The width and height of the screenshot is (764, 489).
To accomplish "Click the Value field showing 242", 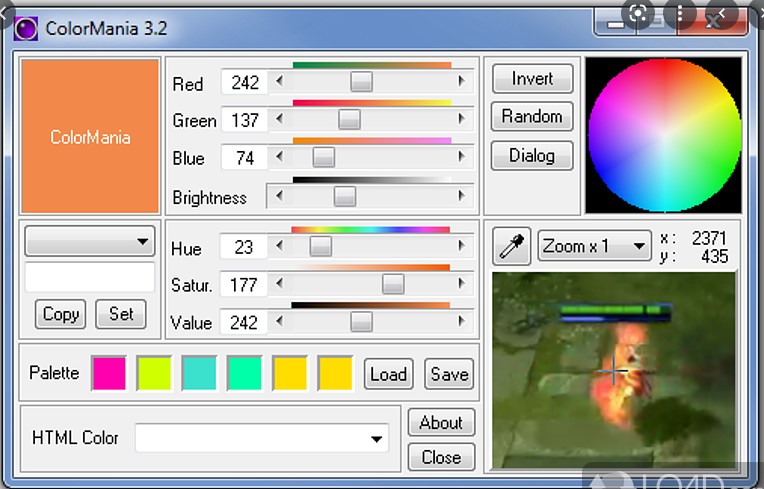I will (243, 322).
